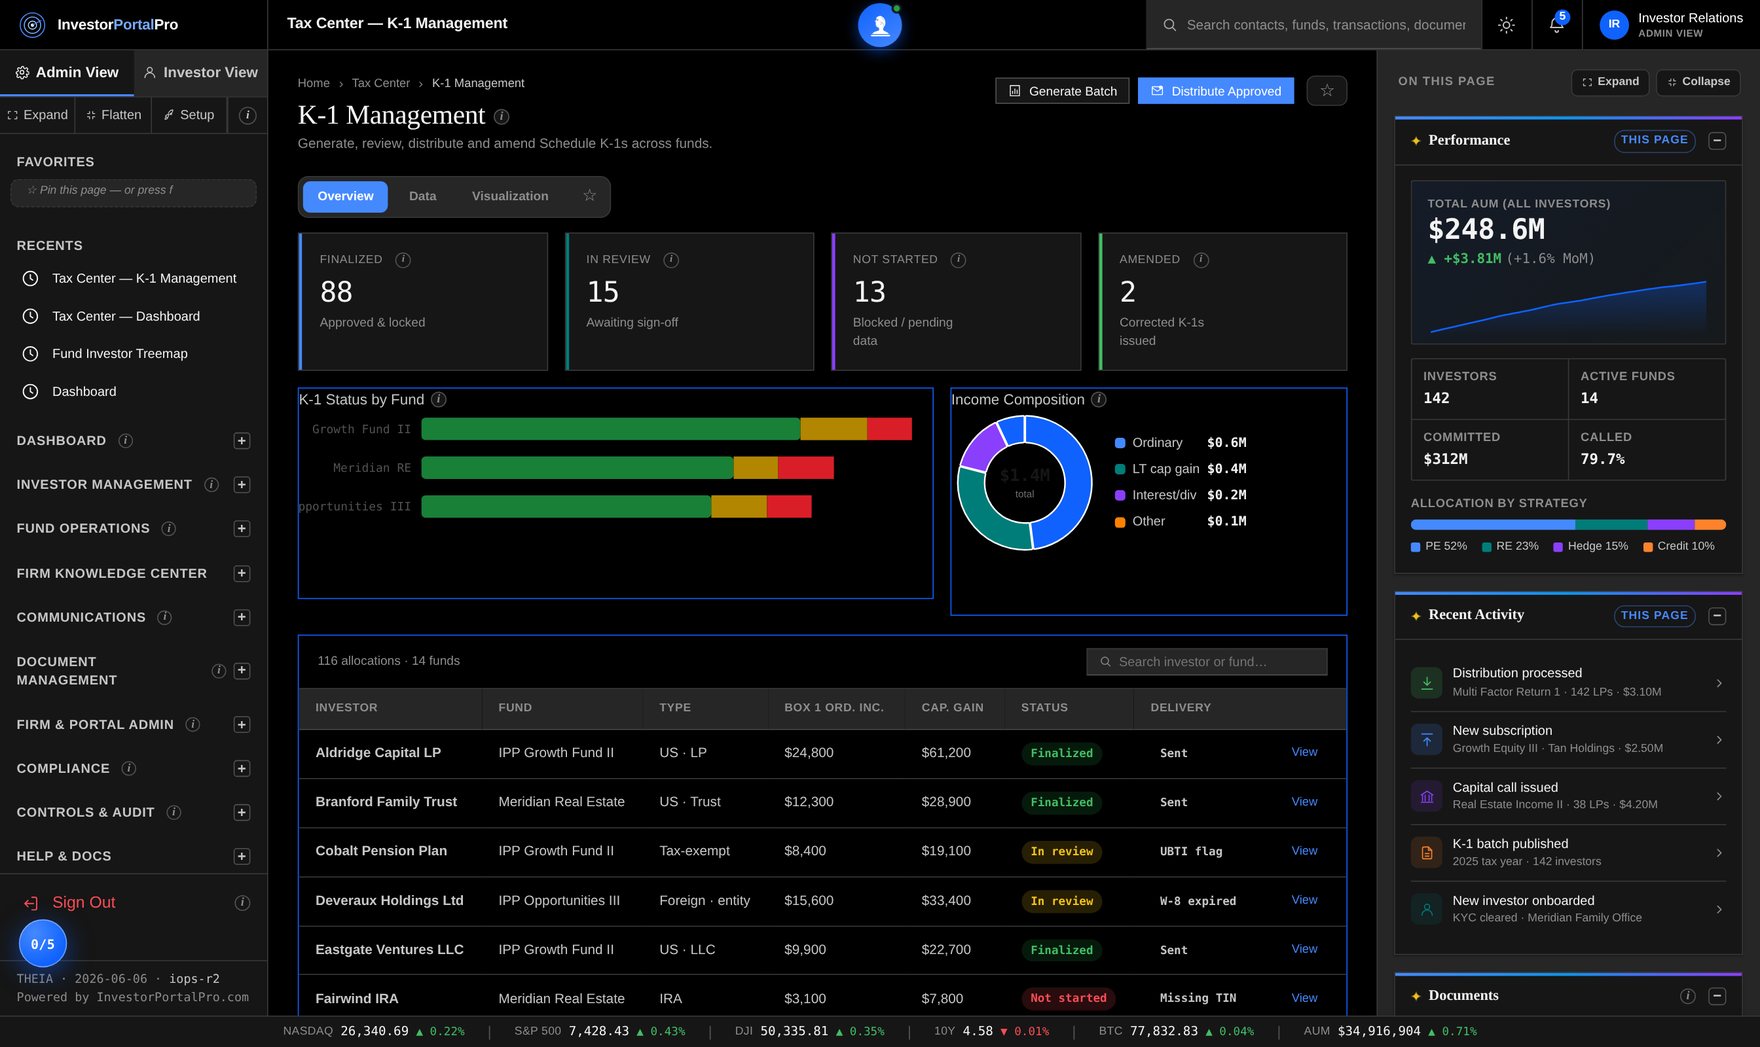The image size is (1760, 1047).
Task: Open the notifications bell
Action: tap(1556, 25)
